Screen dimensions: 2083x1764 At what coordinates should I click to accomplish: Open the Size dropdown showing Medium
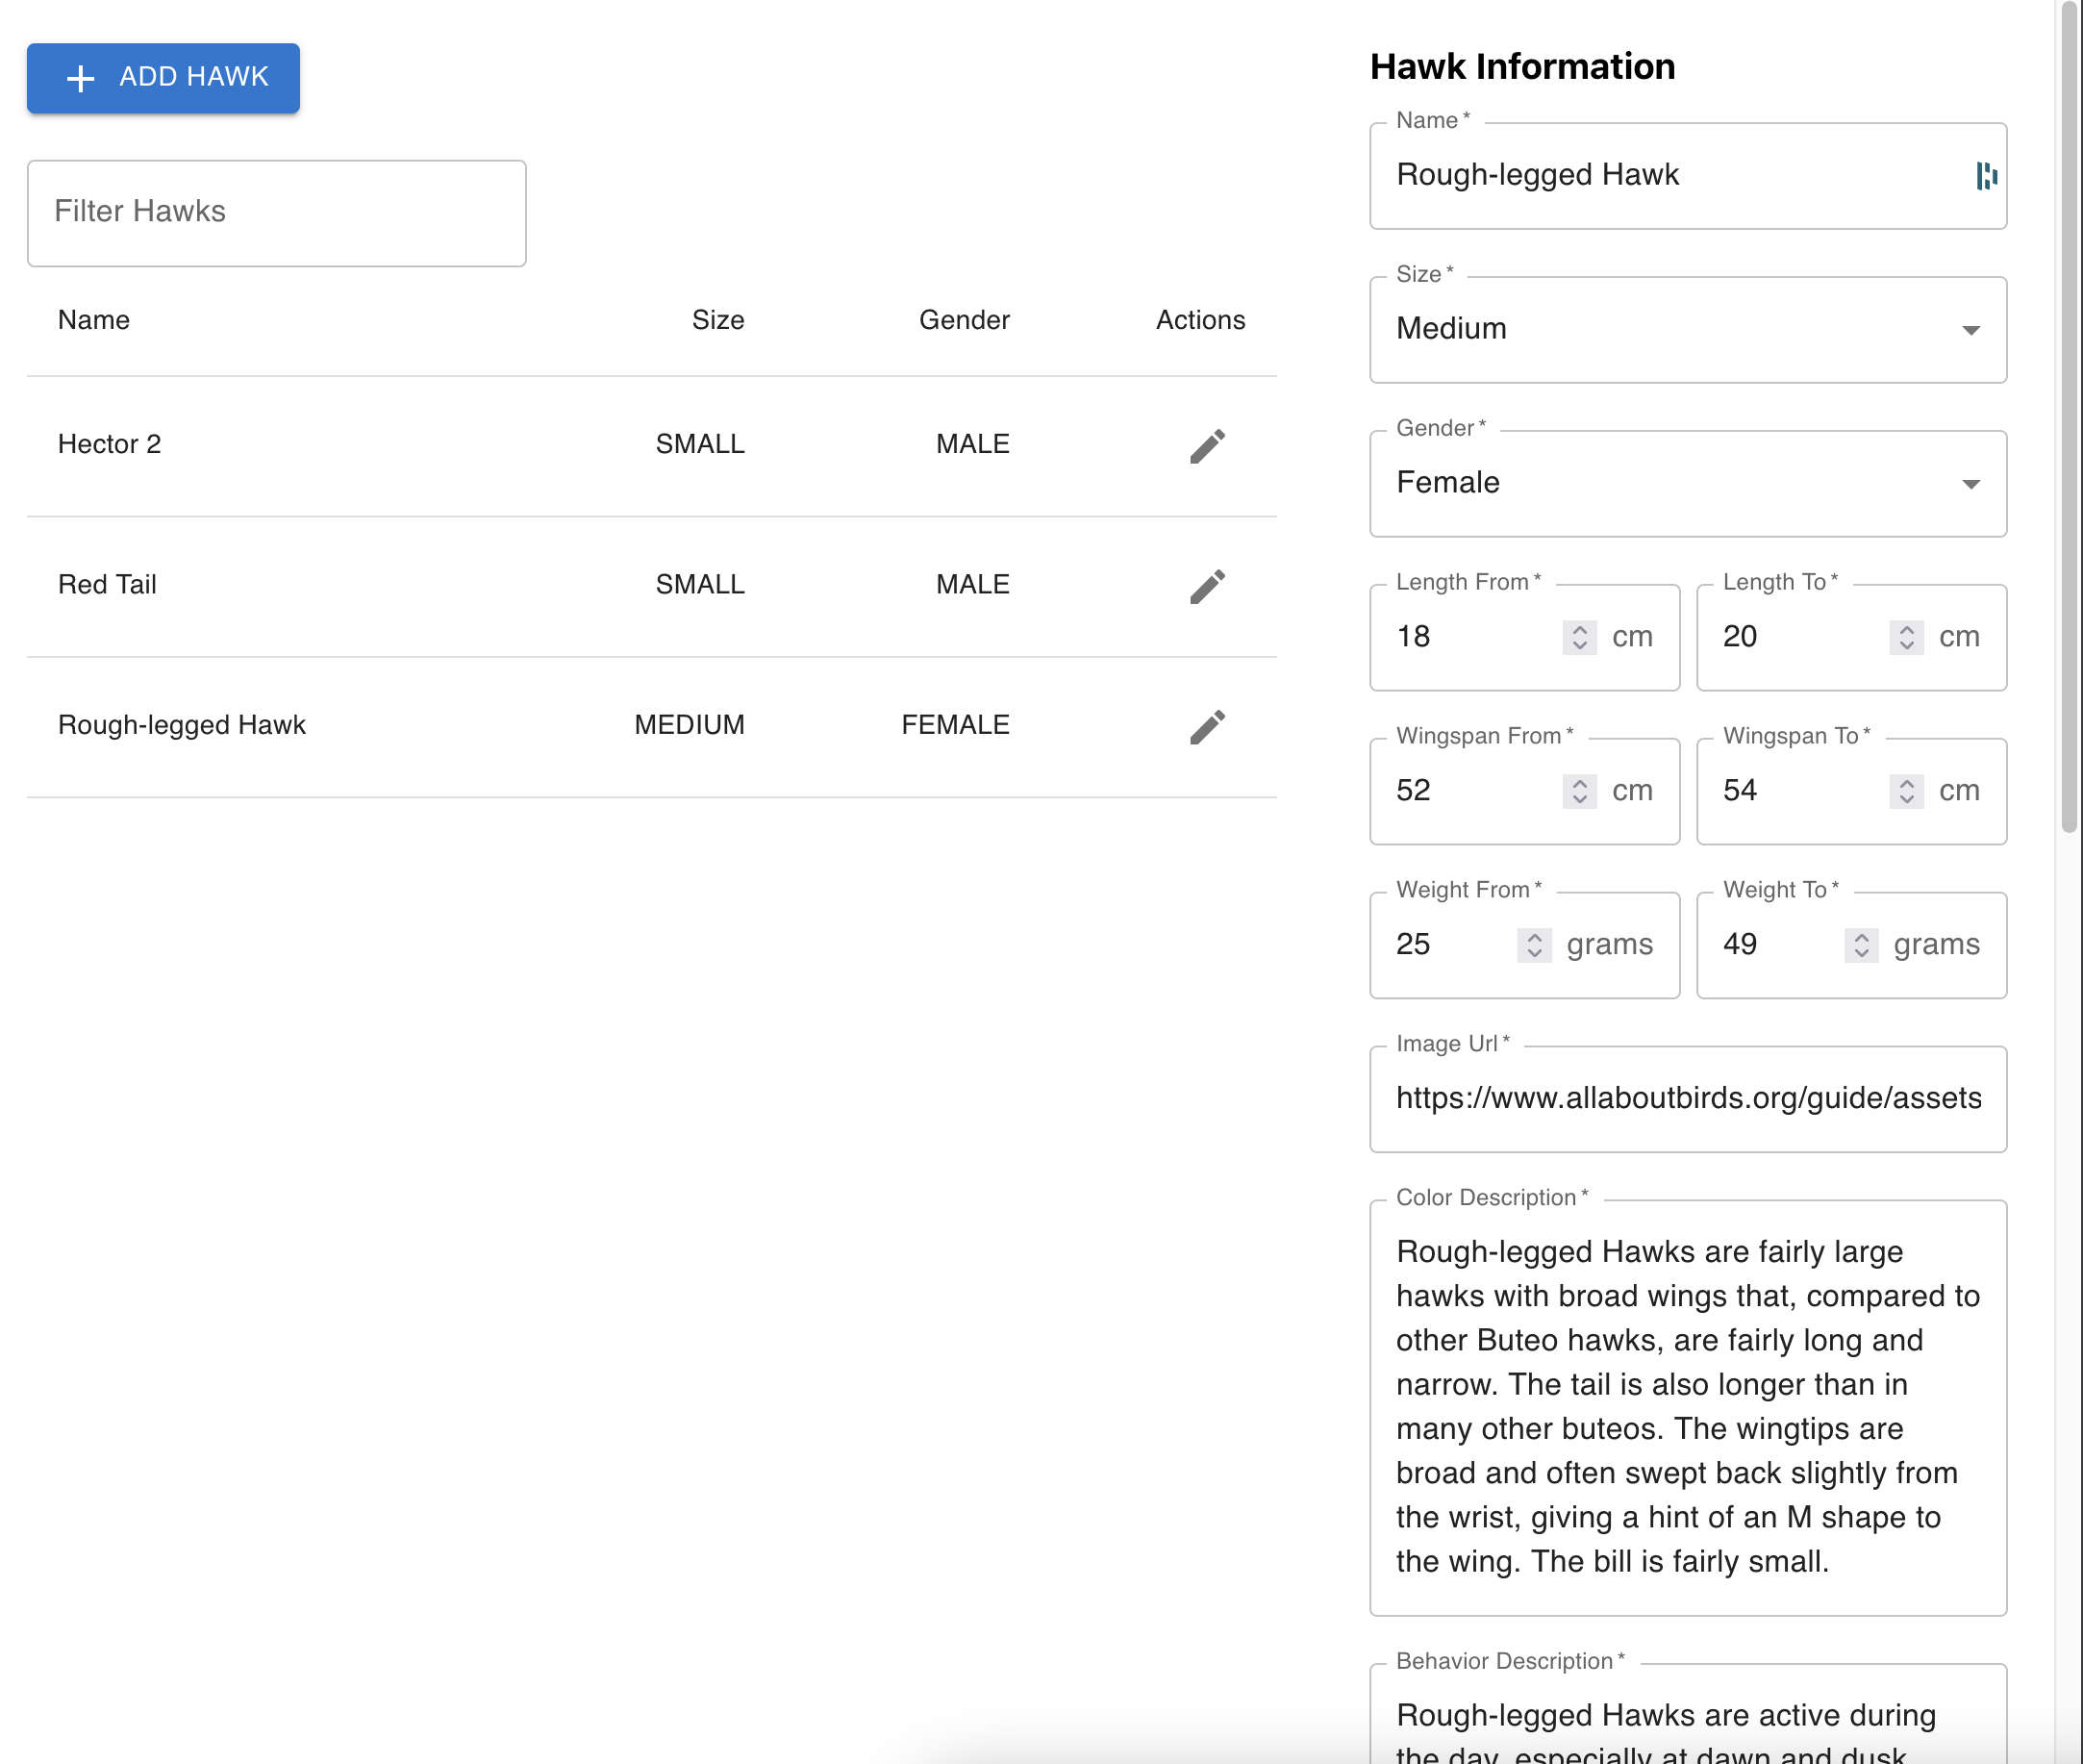point(1687,330)
